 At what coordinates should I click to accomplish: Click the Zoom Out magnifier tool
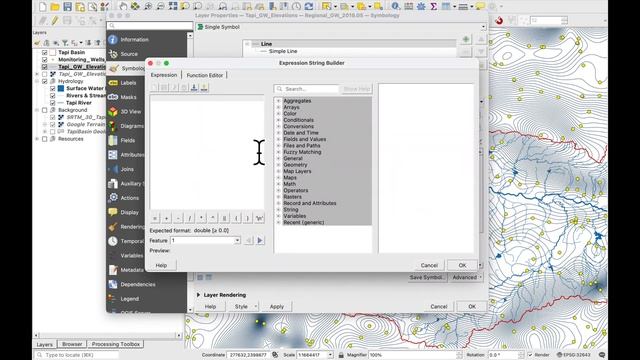tap(160, 6)
